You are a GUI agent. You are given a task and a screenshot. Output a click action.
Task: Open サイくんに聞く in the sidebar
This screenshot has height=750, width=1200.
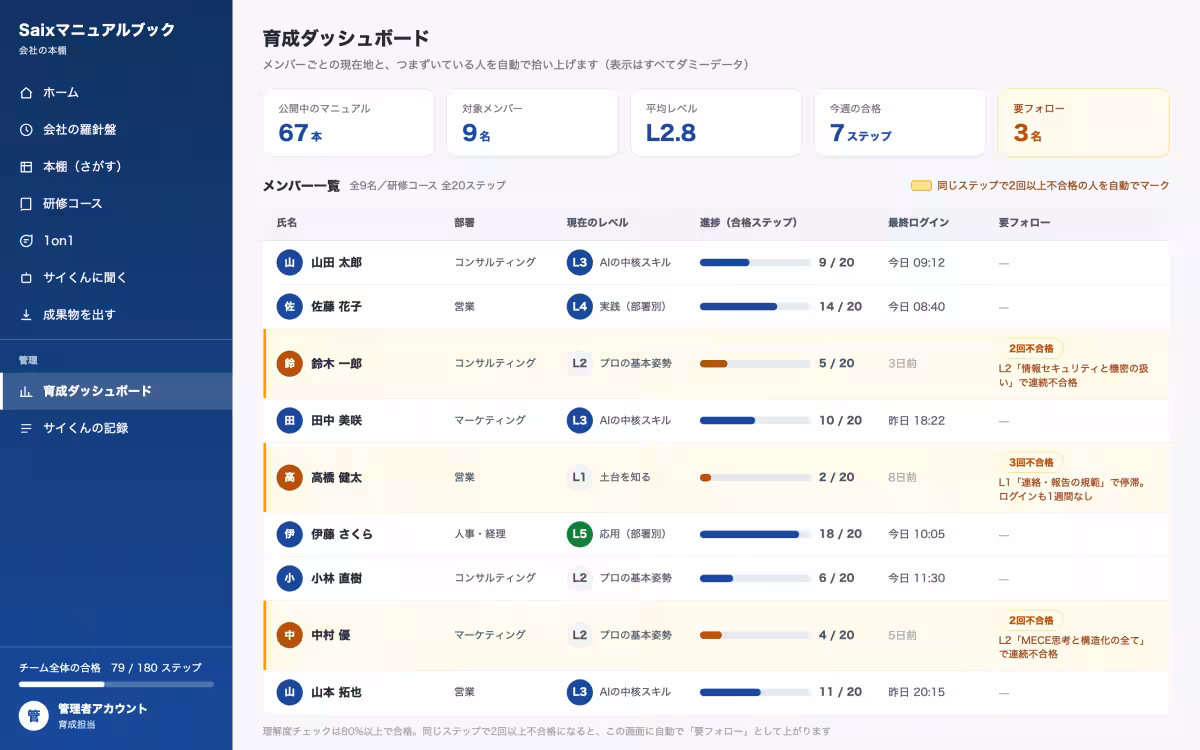(116, 277)
